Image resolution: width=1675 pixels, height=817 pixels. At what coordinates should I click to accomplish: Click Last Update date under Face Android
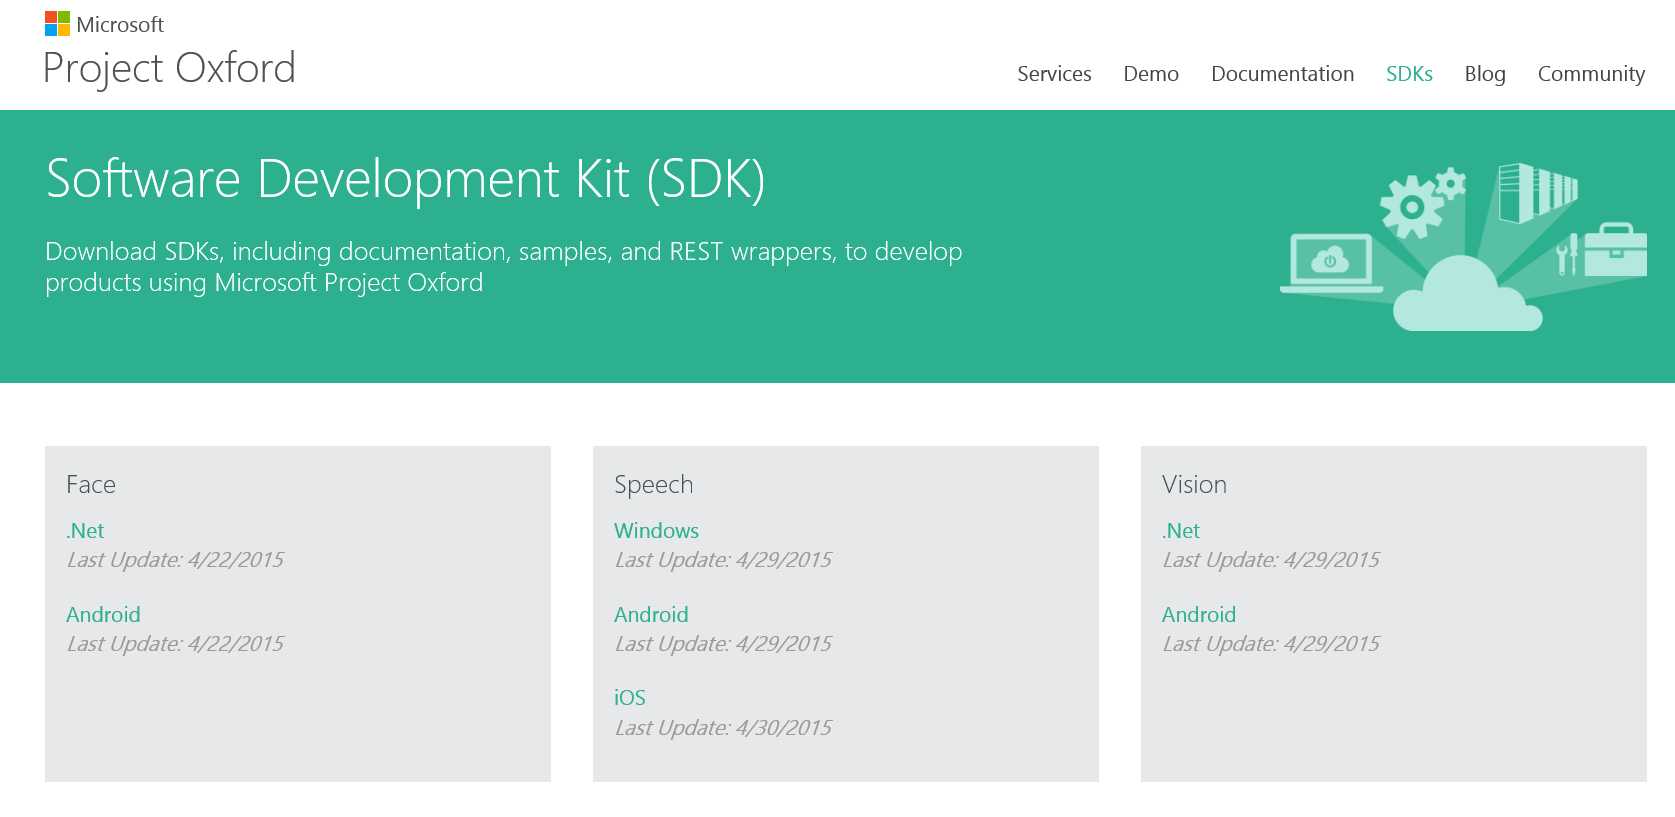[175, 644]
